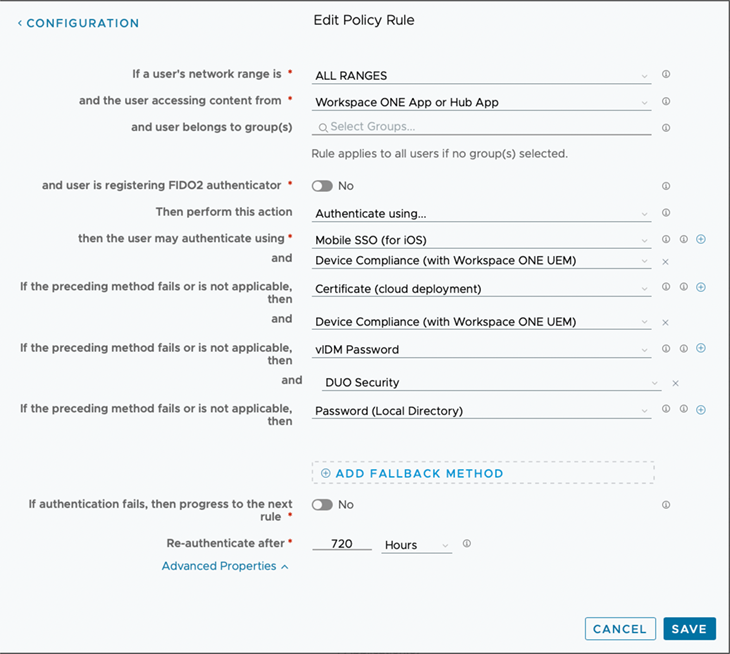730x654 pixels.
Task: Open the ALL RANGES network range dropdown
Action: click(481, 75)
